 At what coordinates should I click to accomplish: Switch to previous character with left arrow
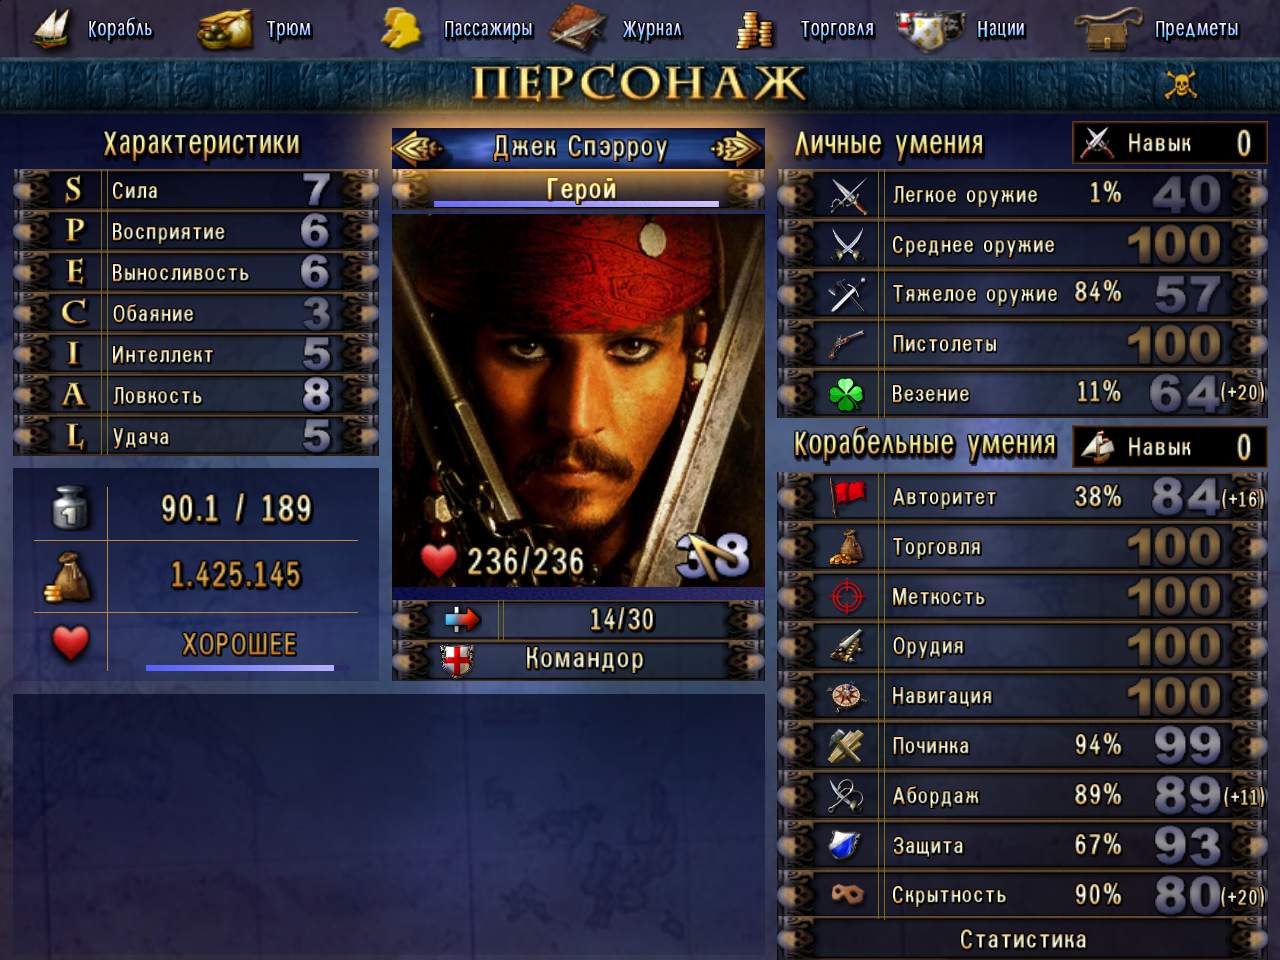pyautogui.click(x=417, y=148)
